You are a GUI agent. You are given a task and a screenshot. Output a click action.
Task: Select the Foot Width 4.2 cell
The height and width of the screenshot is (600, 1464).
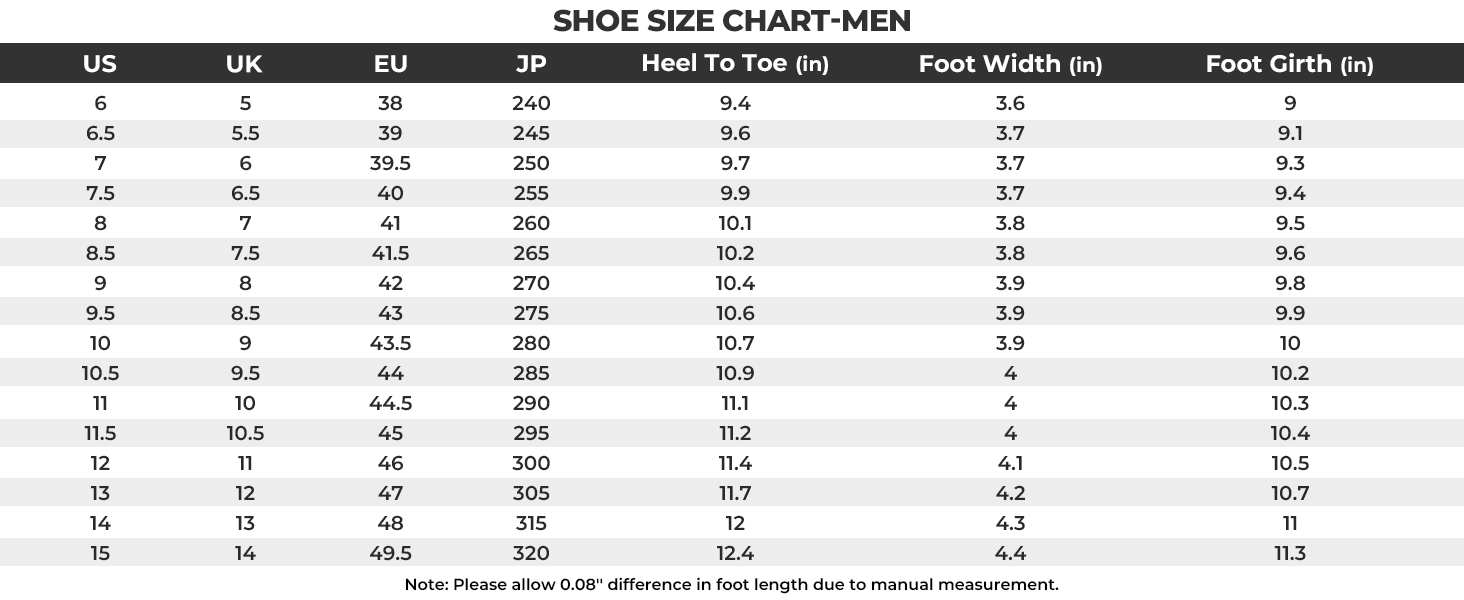tap(1010, 493)
